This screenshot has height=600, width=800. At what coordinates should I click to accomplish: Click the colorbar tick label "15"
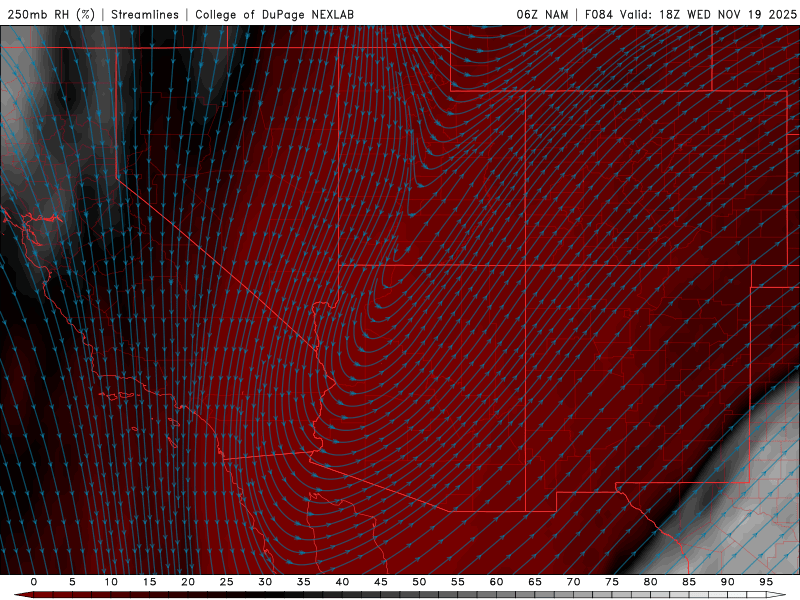pyautogui.click(x=149, y=582)
